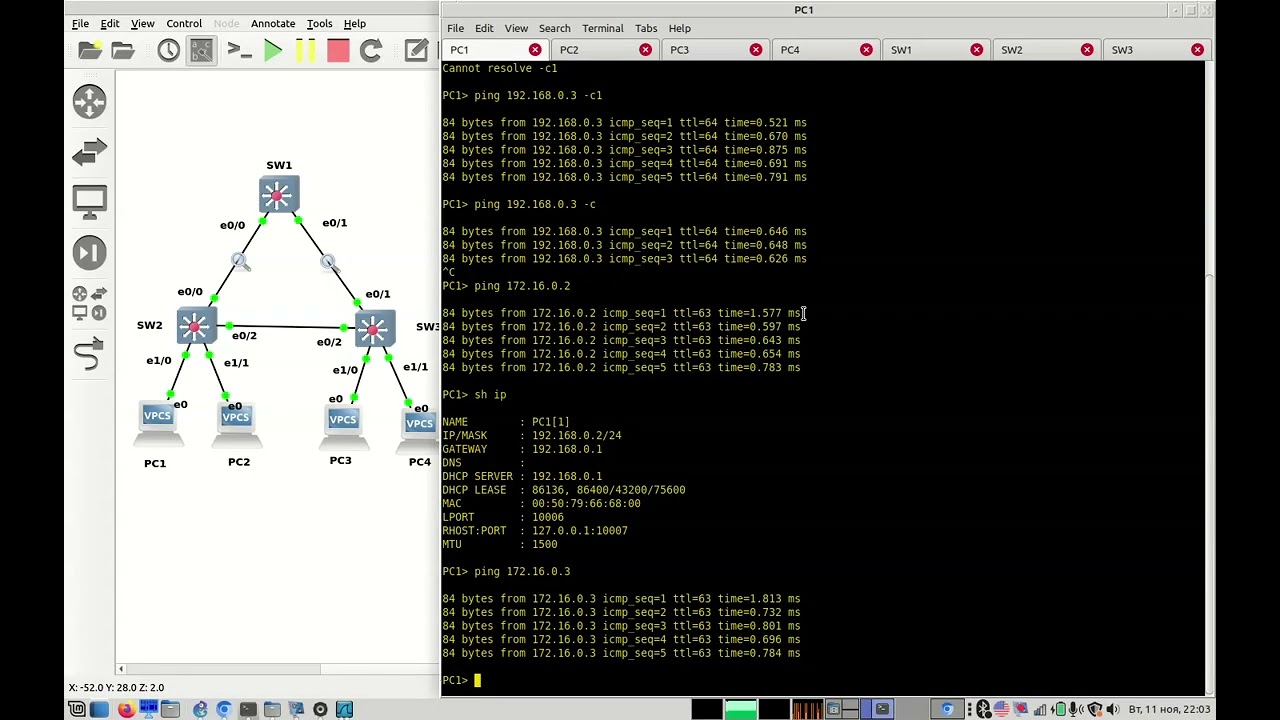Screen dimensions: 1280x720
Task: Click the 'e0/2' label near SW2
Action: pyautogui.click(x=244, y=336)
